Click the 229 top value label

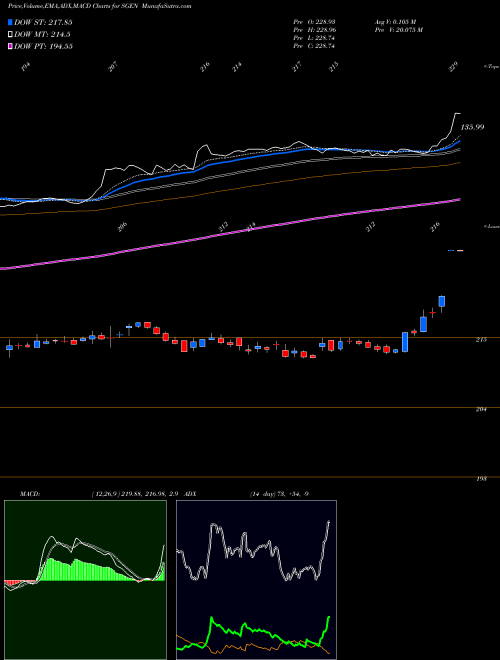(453, 67)
